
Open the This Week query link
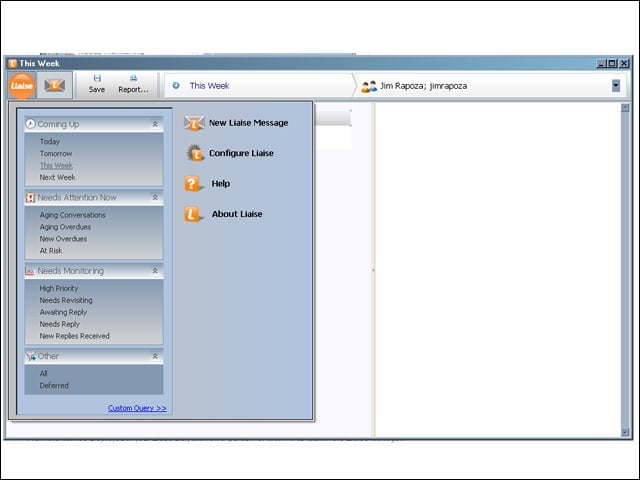pyautogui.click(x=56, y=165)
